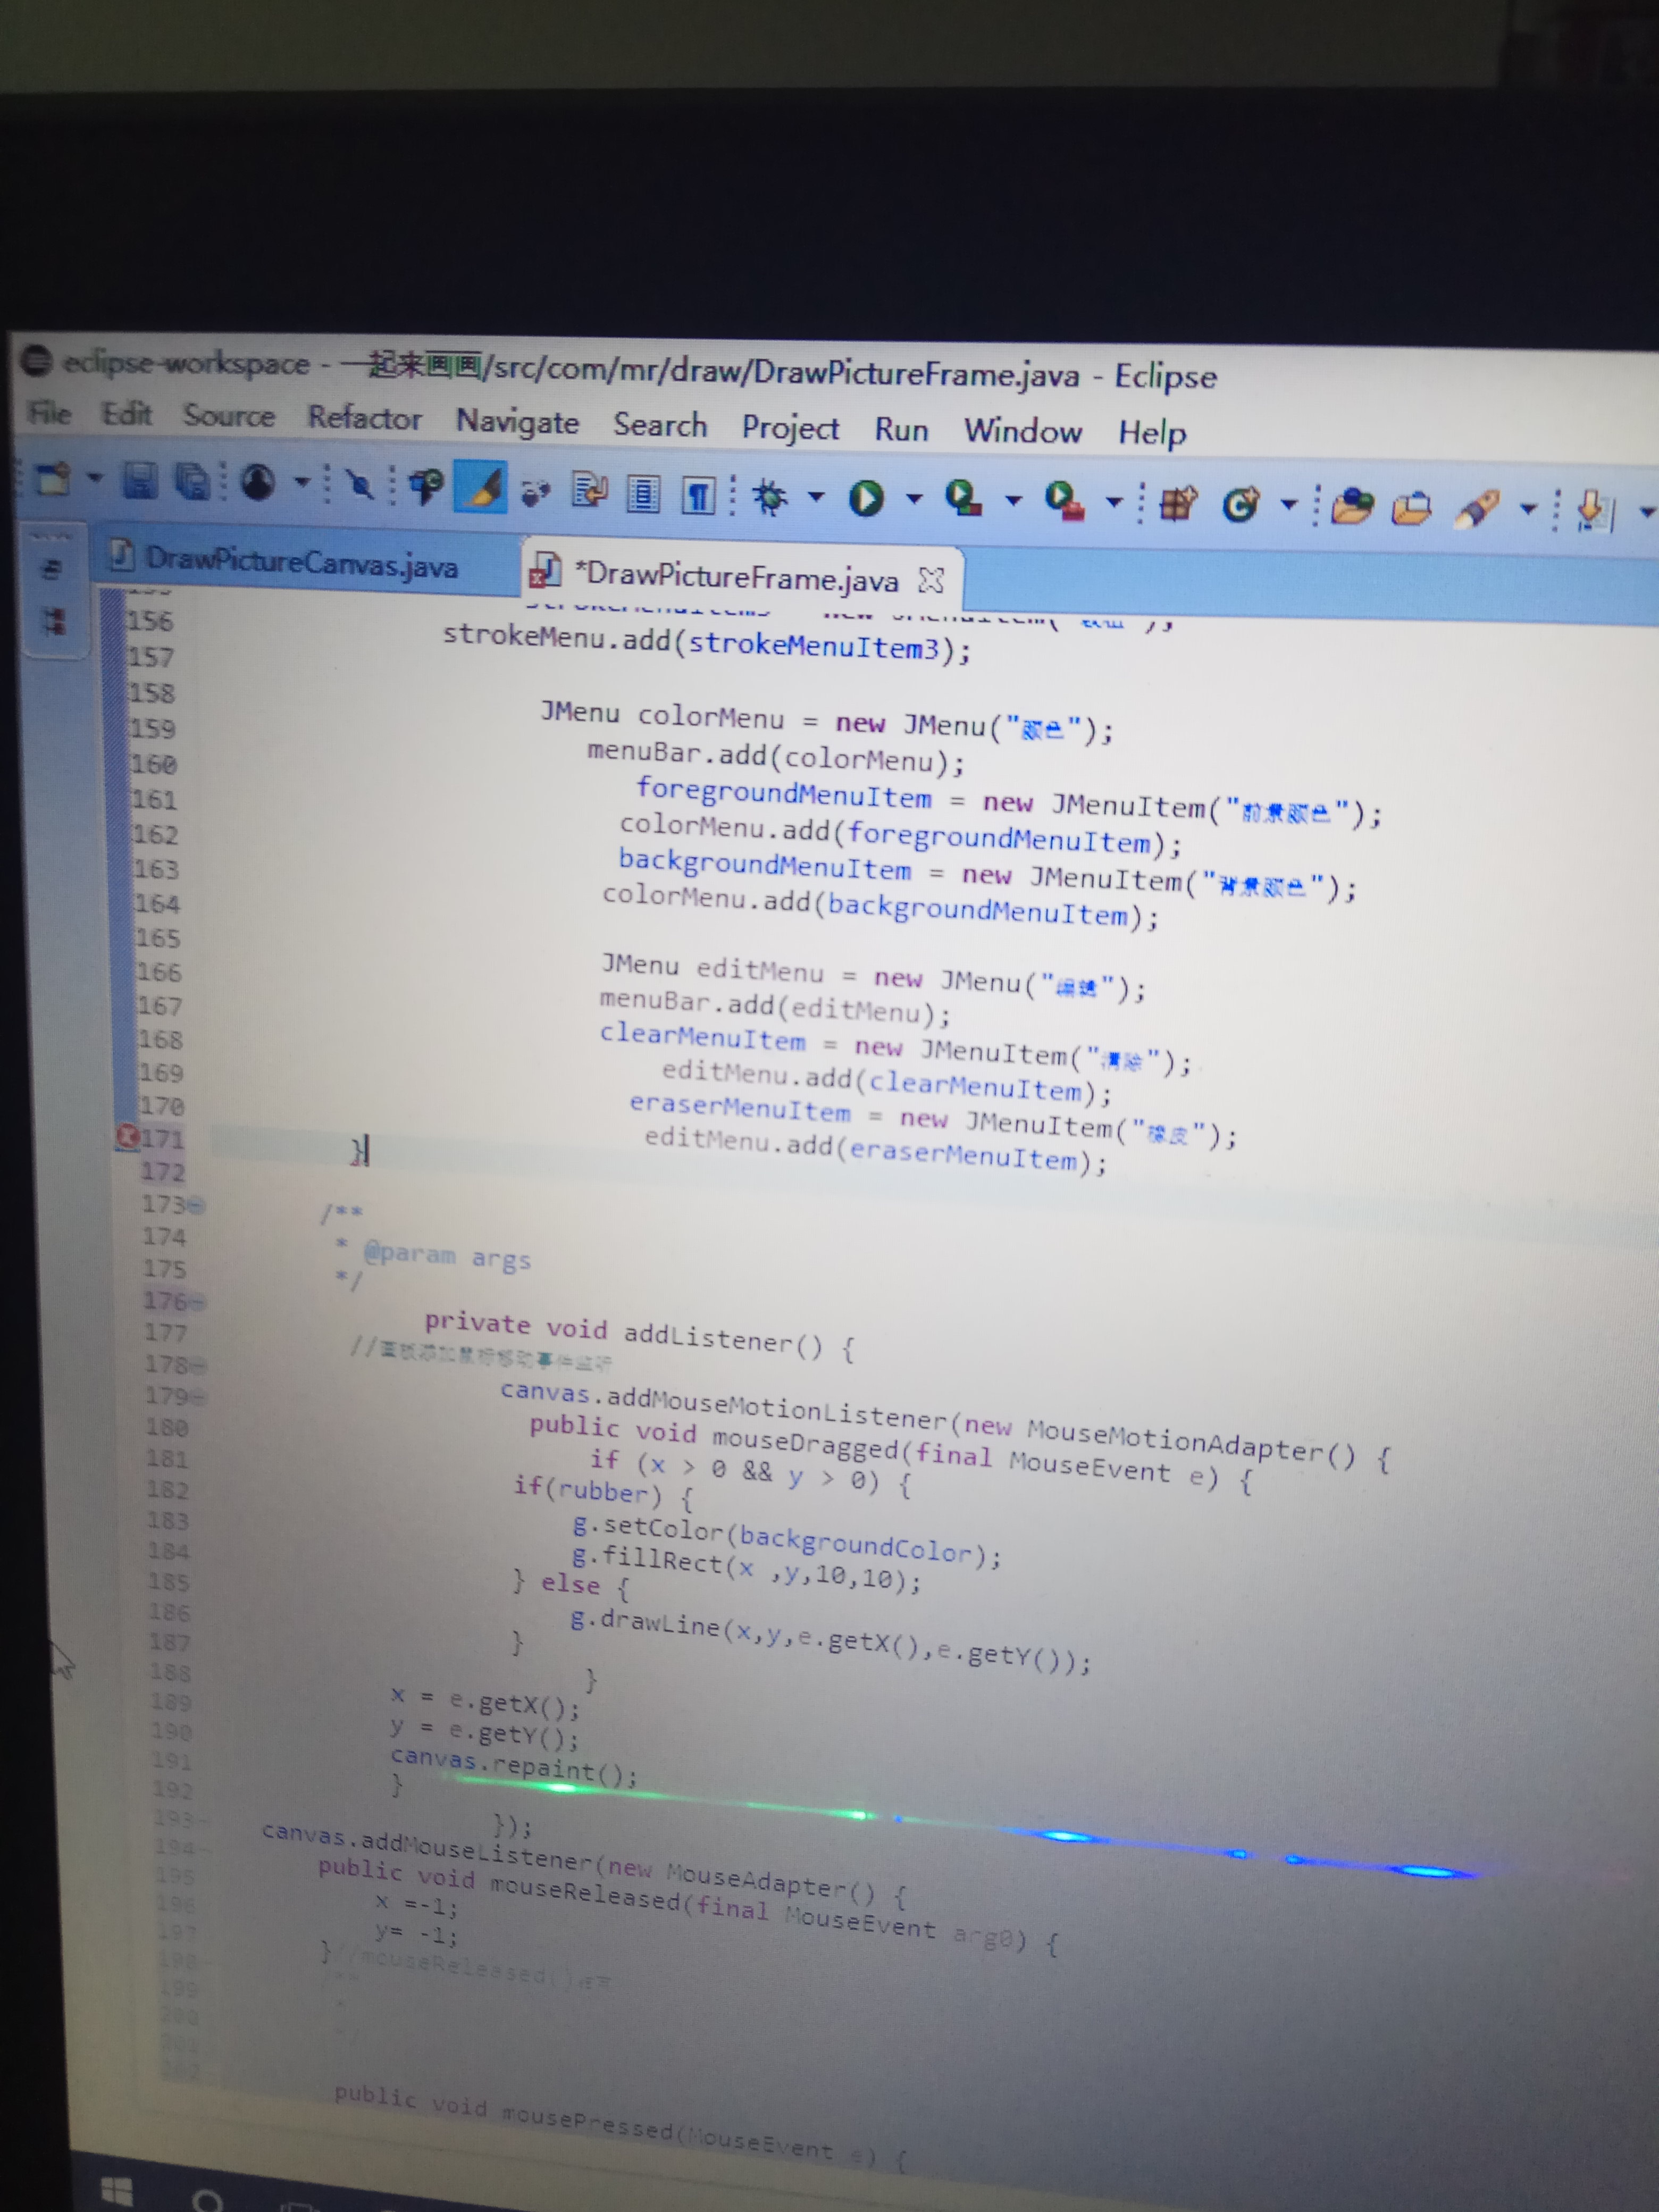Viewport: 1659px width, 2212px height.
Task: Toggle Mark Occurrences highlighter button
Action: tap(481, 487)
